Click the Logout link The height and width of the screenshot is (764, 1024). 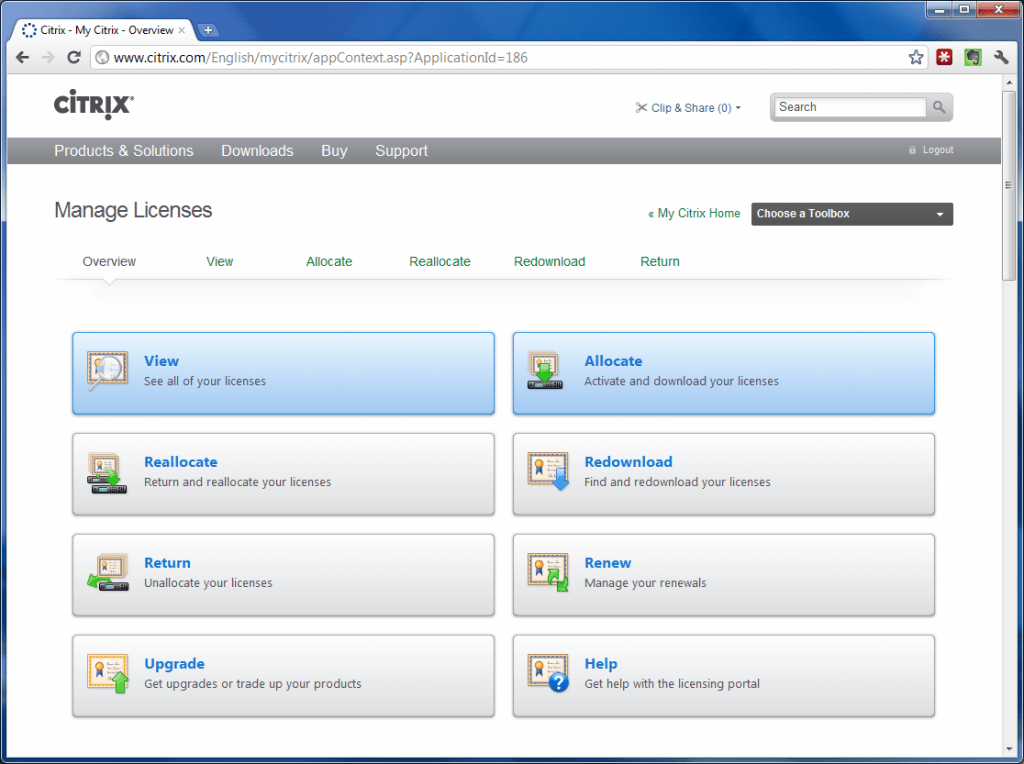[x=938, y=150]
